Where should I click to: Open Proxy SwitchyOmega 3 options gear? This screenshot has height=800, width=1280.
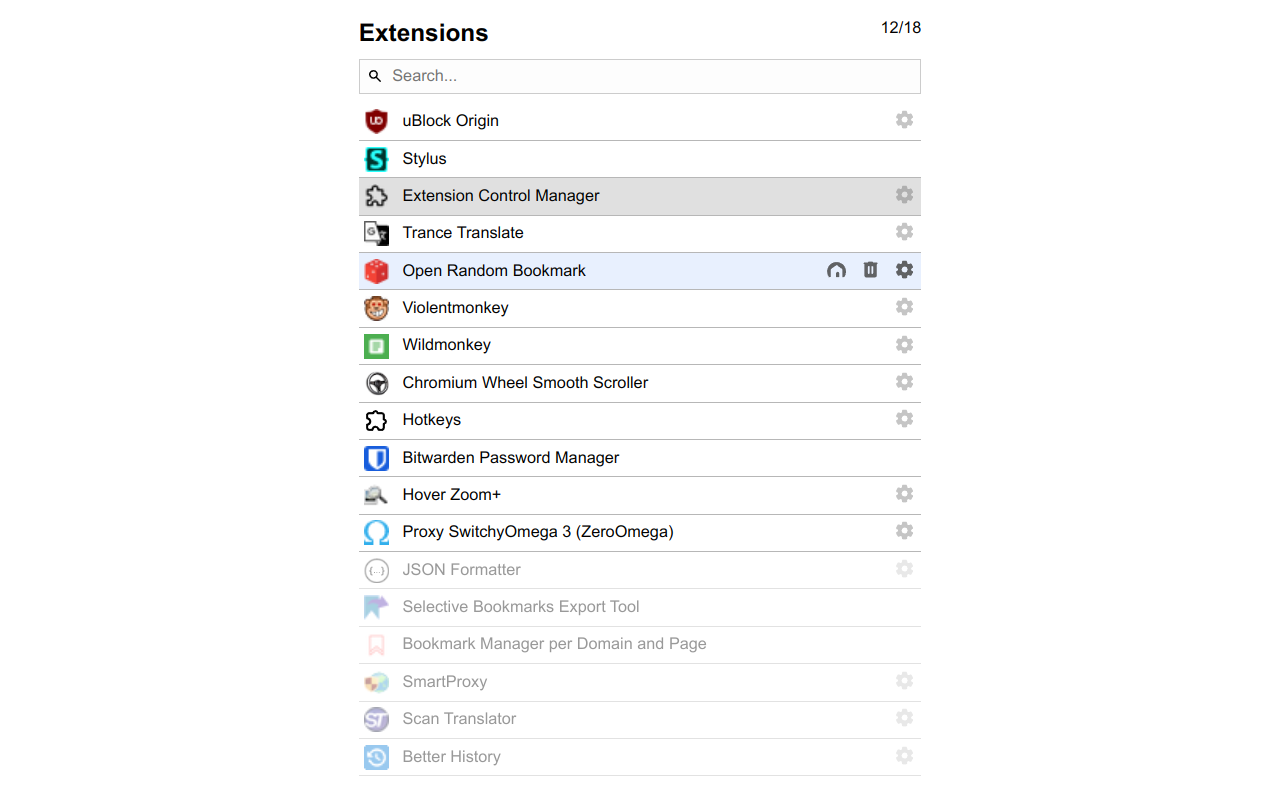(904, 531)
